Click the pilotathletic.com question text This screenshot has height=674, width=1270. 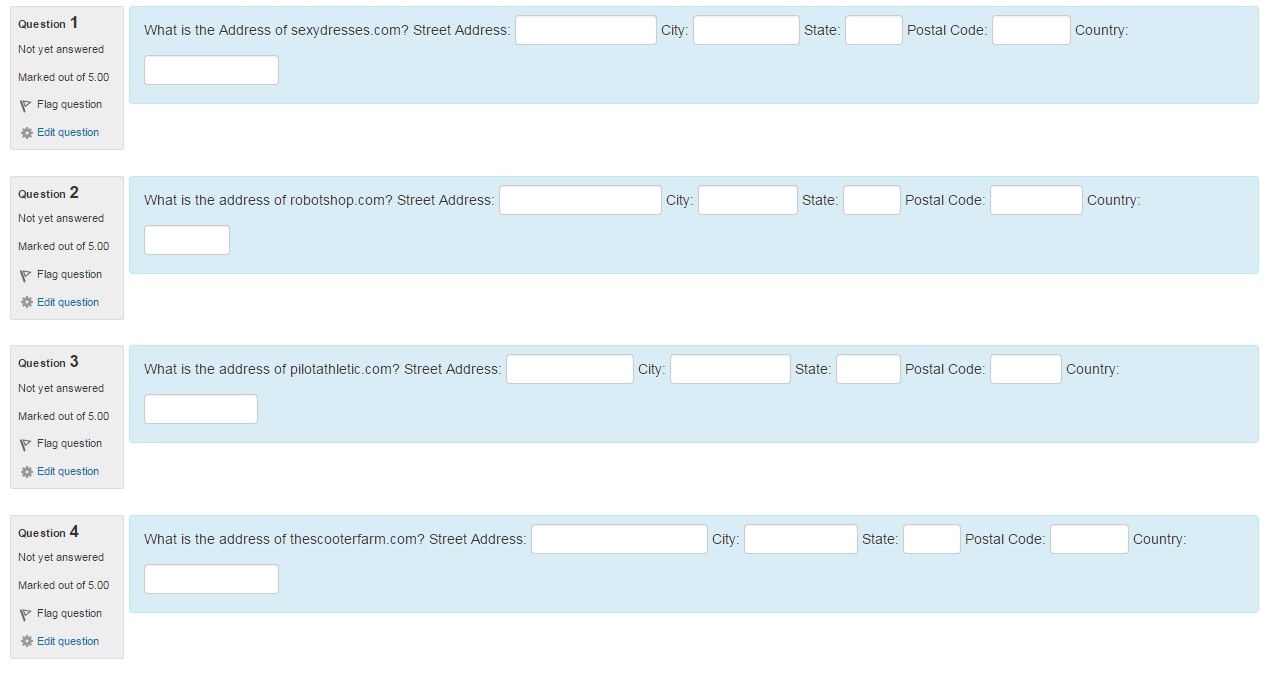click(272, 369)
